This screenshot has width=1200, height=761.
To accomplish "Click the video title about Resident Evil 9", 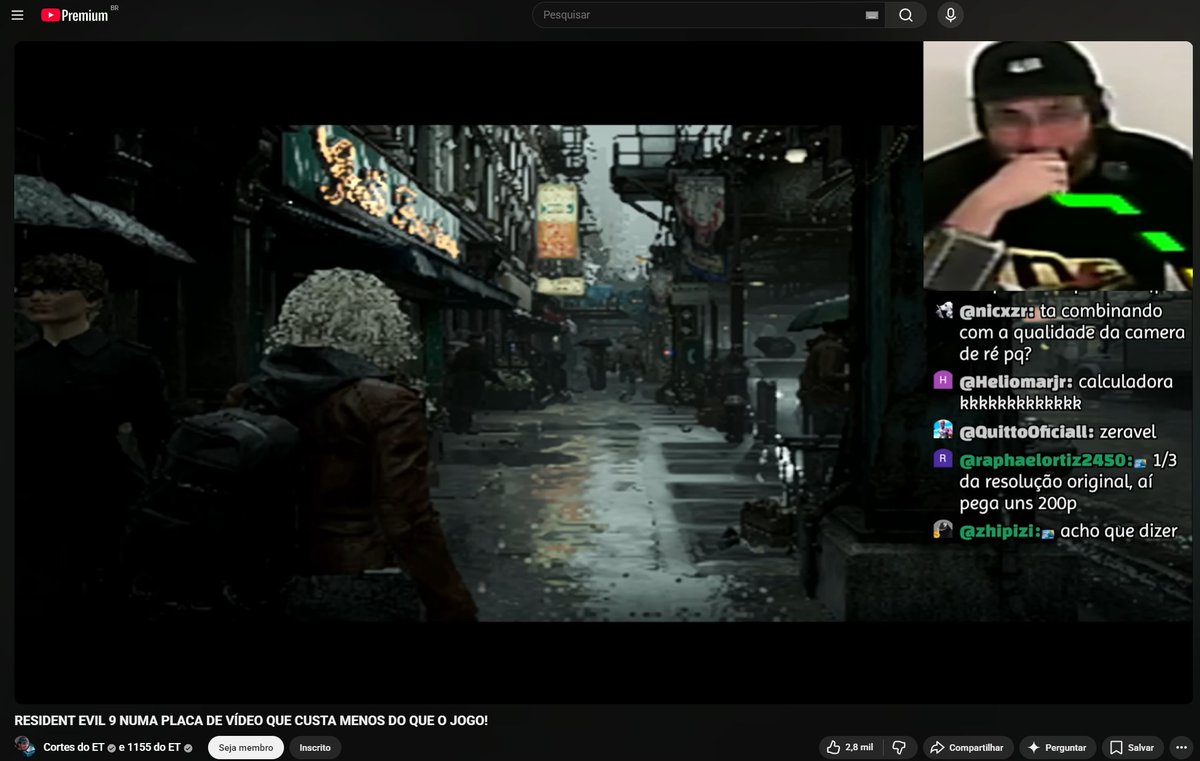I will (251, 720).
